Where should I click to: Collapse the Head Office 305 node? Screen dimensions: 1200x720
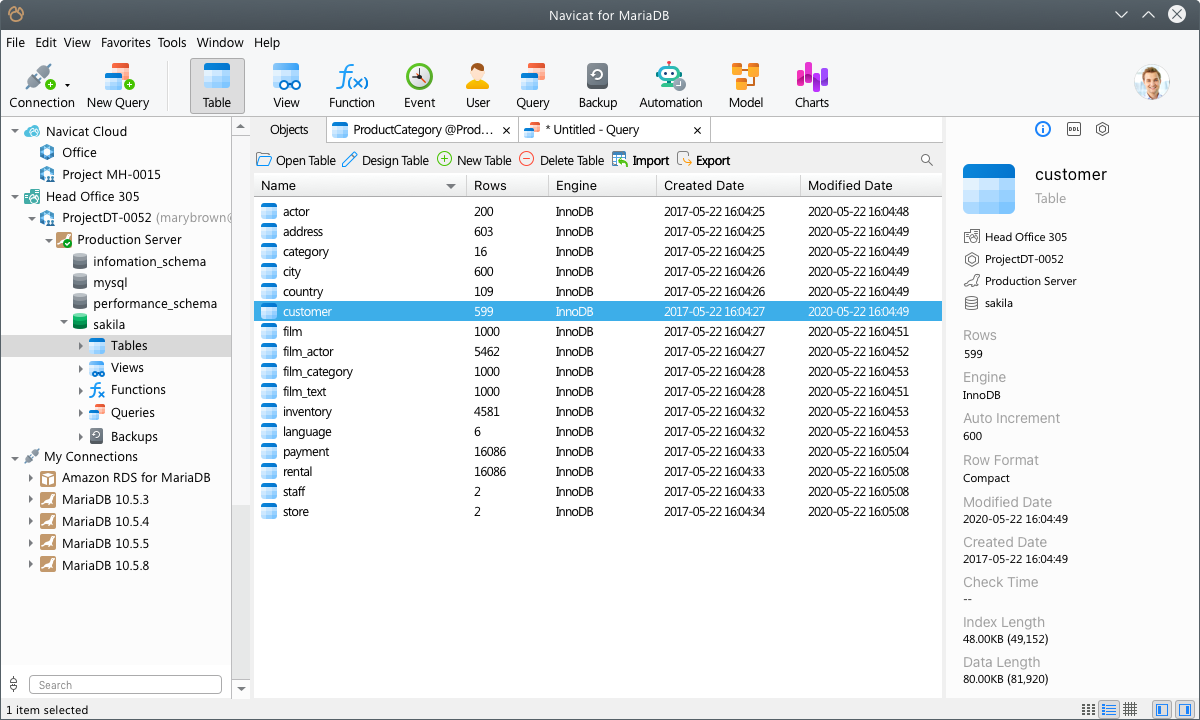pos(15,196)
